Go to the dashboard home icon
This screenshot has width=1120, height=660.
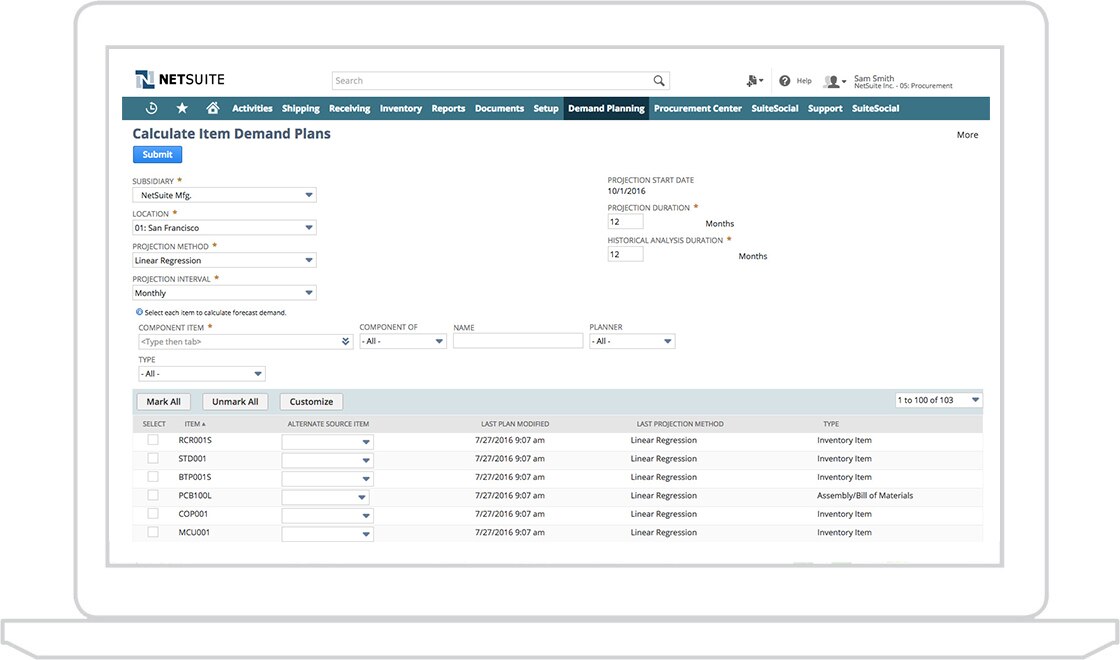(210, 107)
